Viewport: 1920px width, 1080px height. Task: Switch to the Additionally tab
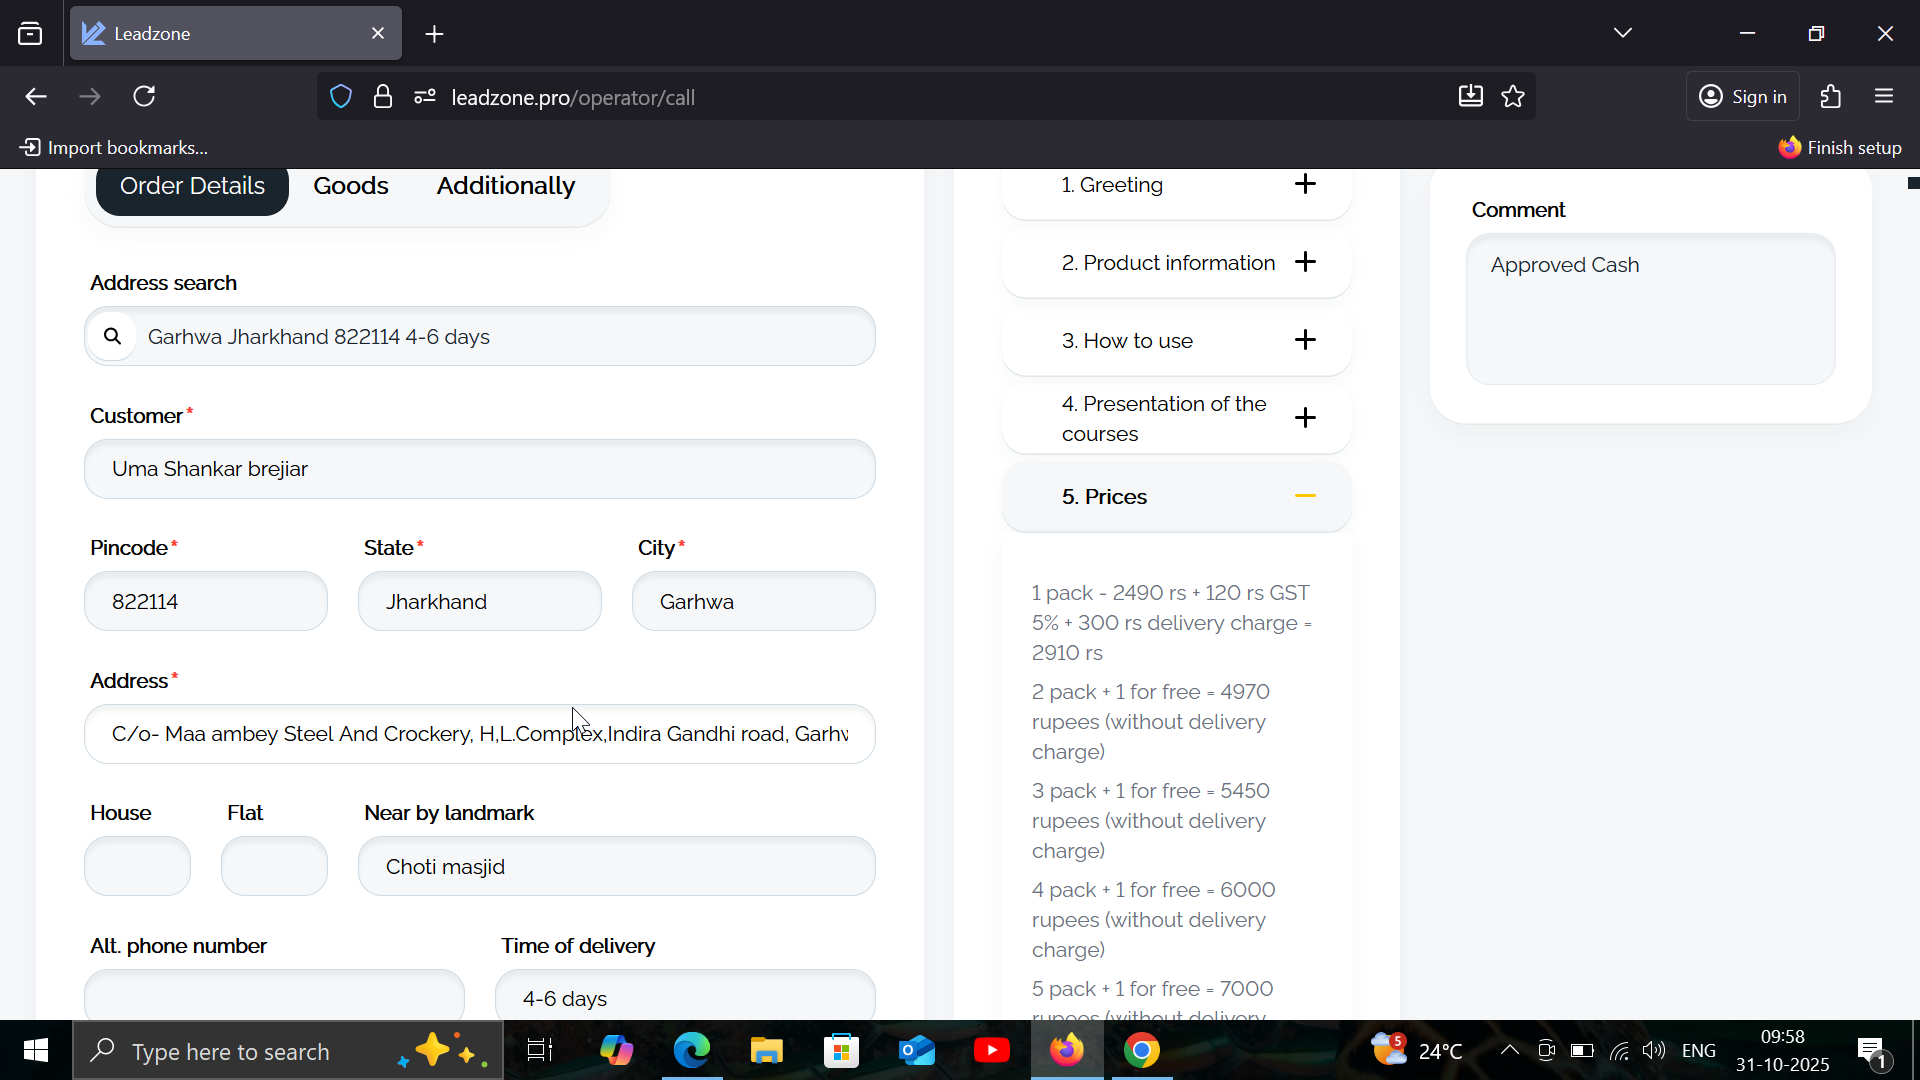[x=505, y=186]
